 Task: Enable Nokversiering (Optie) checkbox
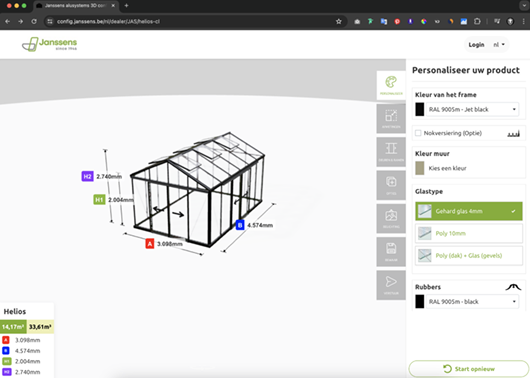(x=418, y=133)
